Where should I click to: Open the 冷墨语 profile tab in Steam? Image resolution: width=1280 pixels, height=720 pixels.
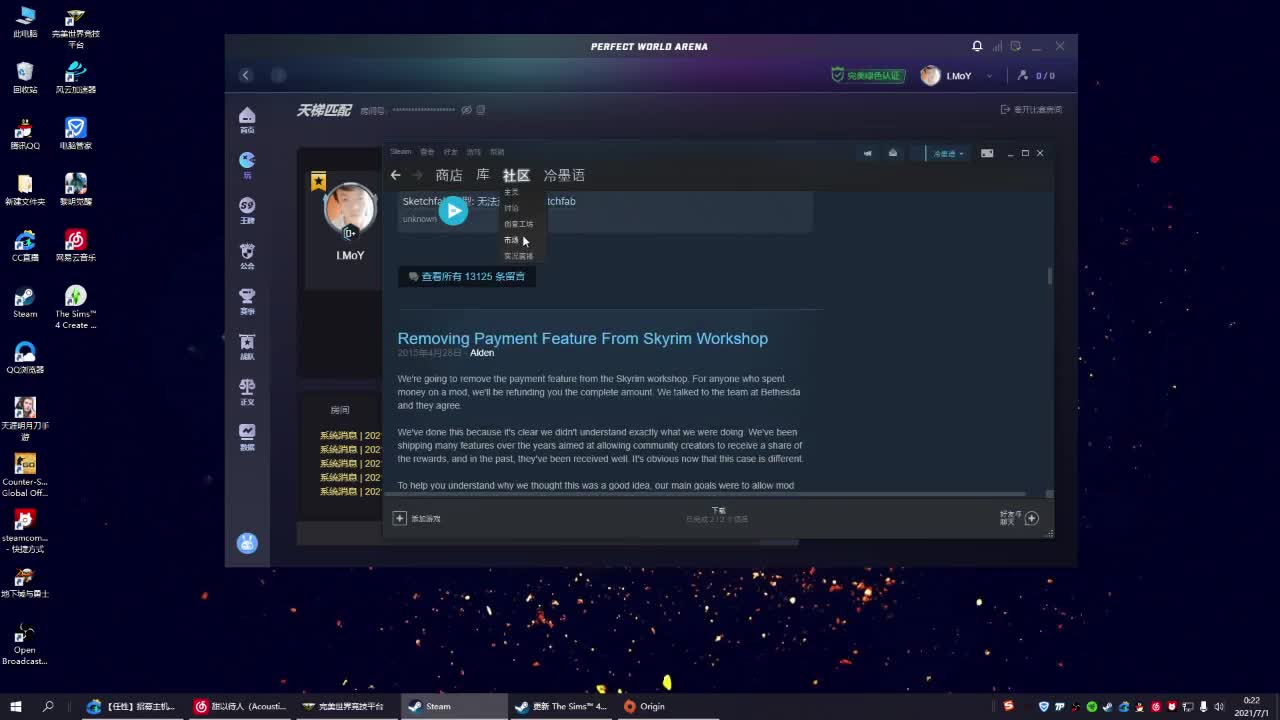564,175
